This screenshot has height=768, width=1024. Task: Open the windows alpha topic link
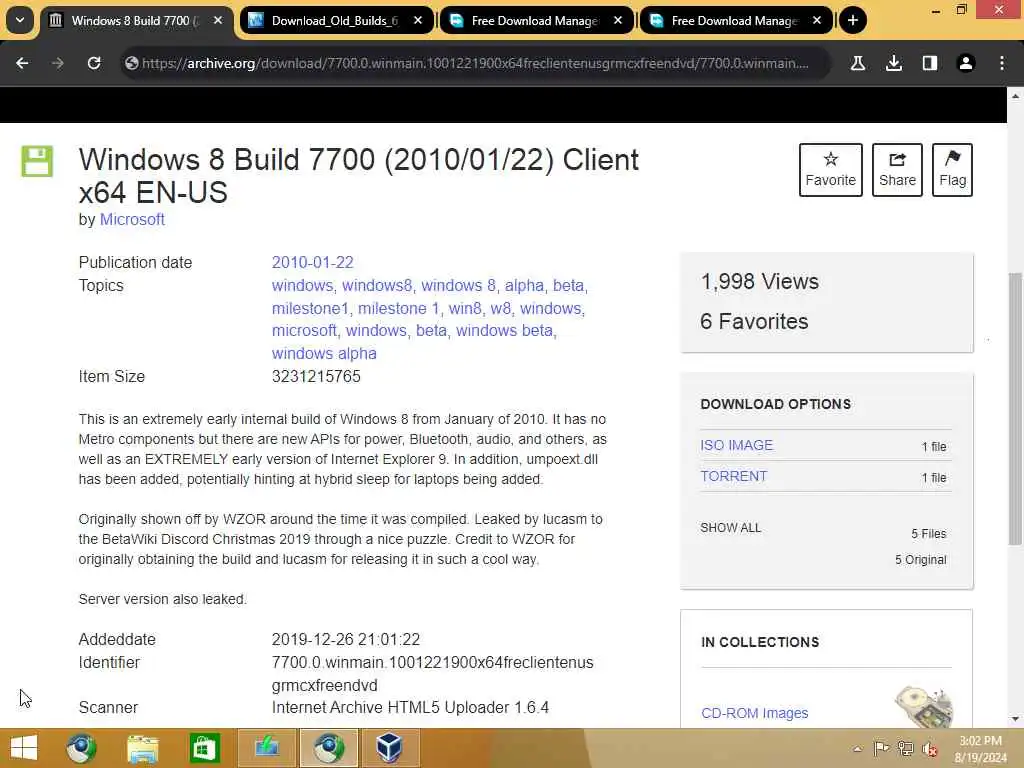click(x=324, y=353)
